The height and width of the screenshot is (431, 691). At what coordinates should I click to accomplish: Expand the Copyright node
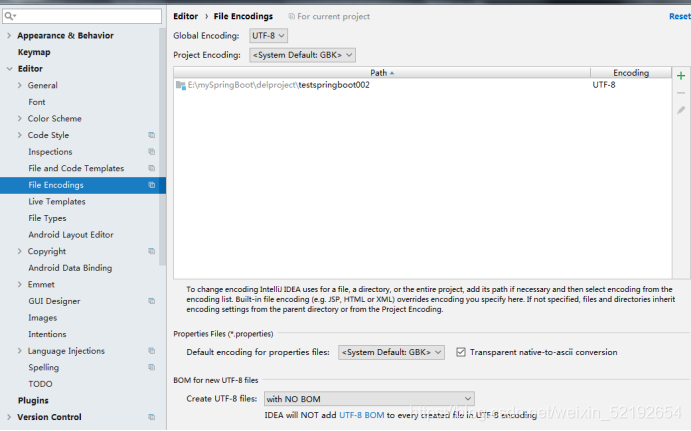(19, 251)
